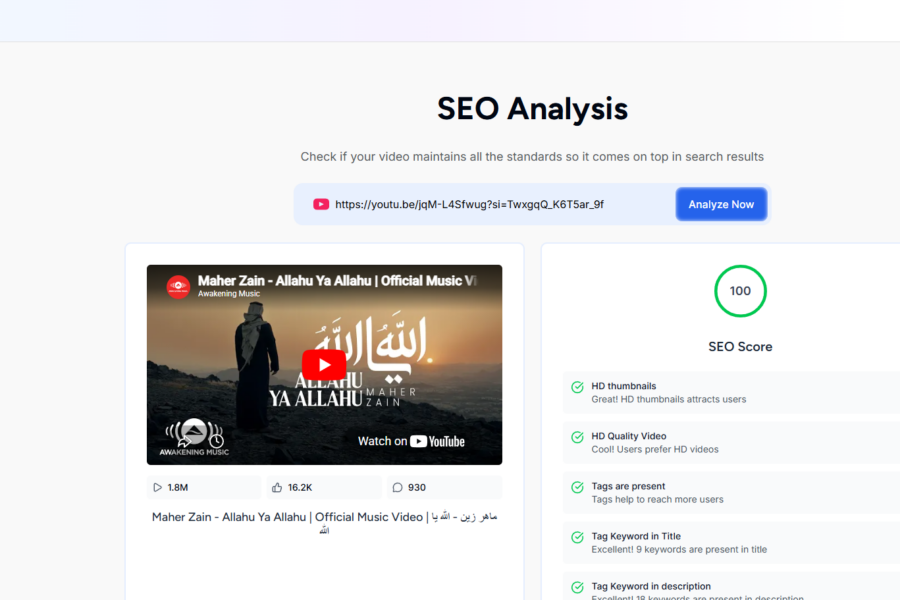The height and width of the screenshot is (600, 900).
Task: Click the SEO Score label
Action: (x=740, y=347)
